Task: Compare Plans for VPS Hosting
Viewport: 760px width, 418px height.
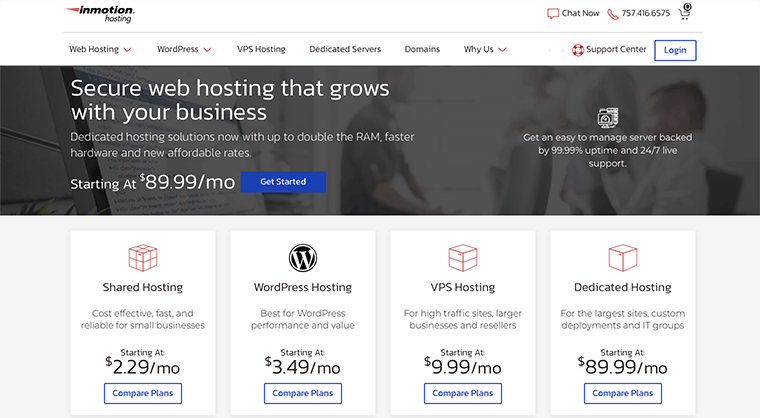Action: point(463,393)
